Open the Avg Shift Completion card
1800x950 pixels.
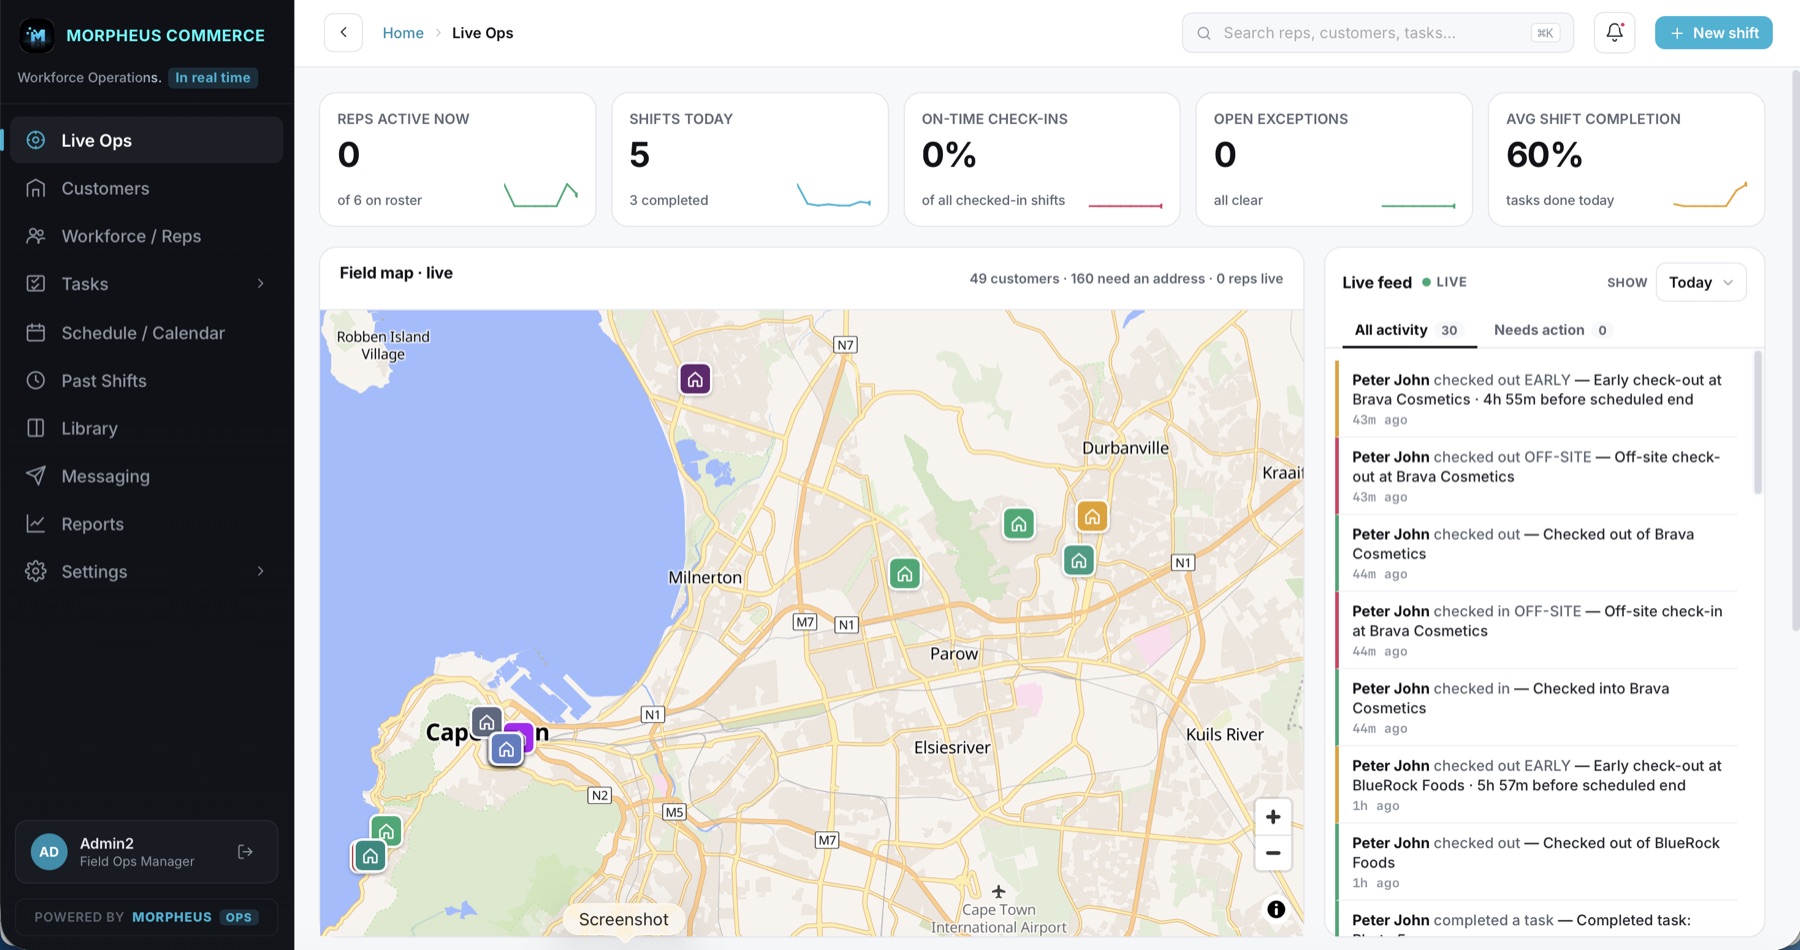click(x=1626, y=159)
